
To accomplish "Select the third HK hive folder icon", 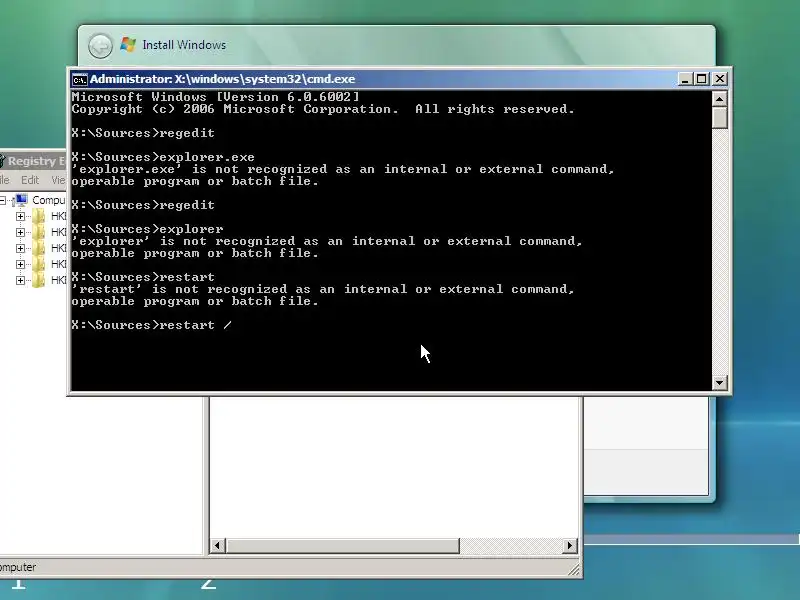I will click(38, 248).
